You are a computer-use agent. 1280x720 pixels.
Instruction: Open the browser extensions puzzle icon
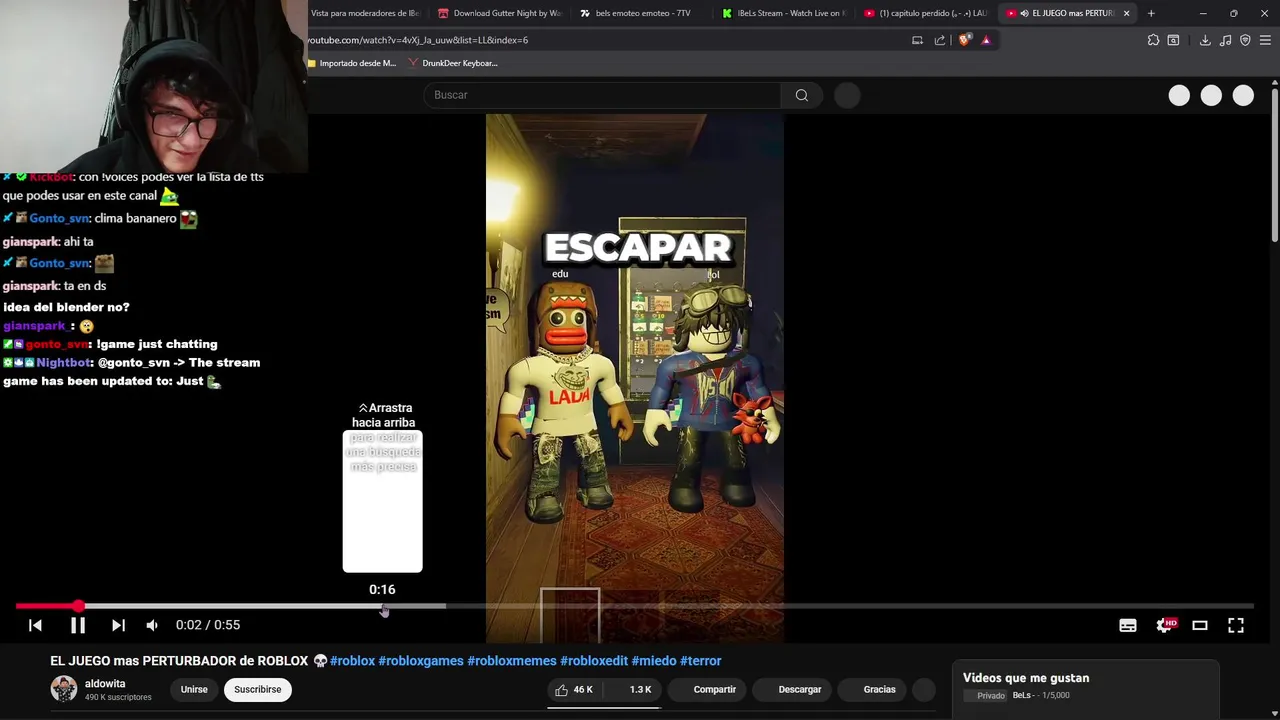pos(1153,40)
